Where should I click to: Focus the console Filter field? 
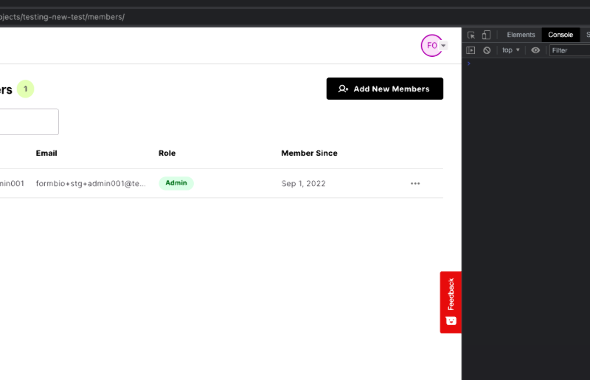click(570, 50)
